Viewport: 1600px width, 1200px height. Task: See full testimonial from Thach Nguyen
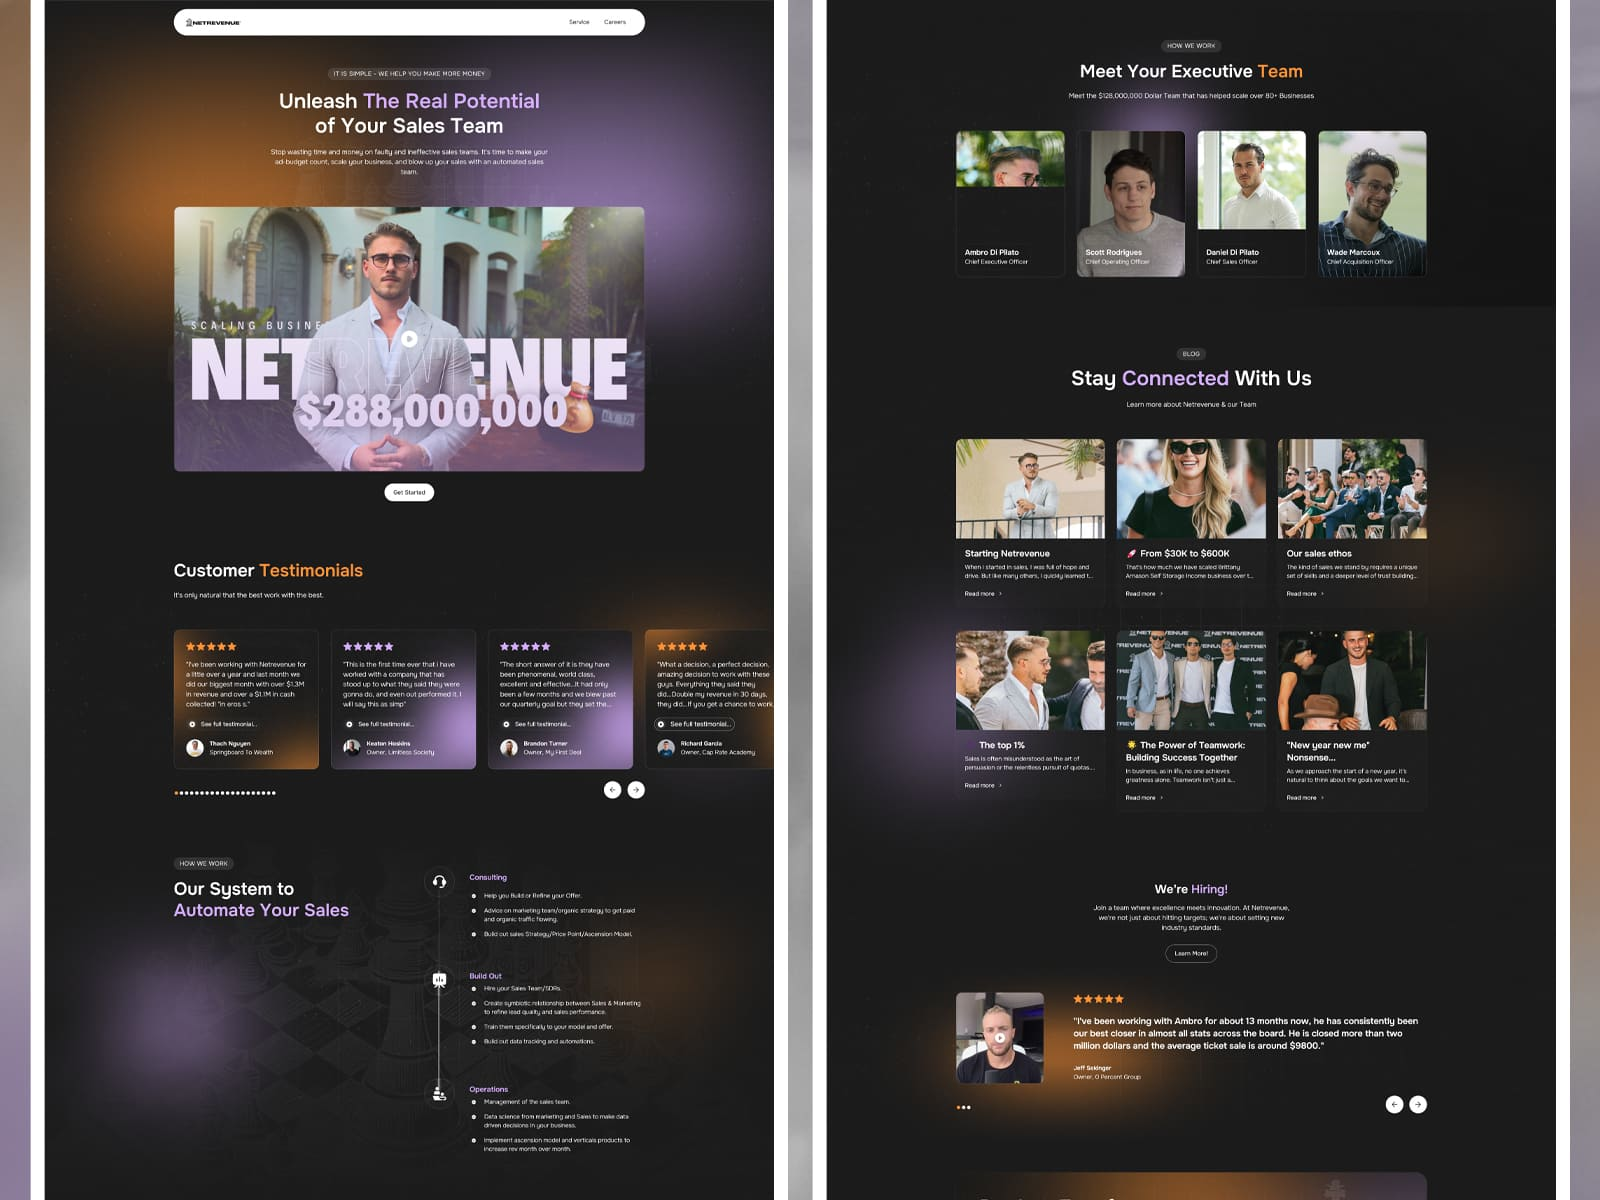(x=223, y=724)
